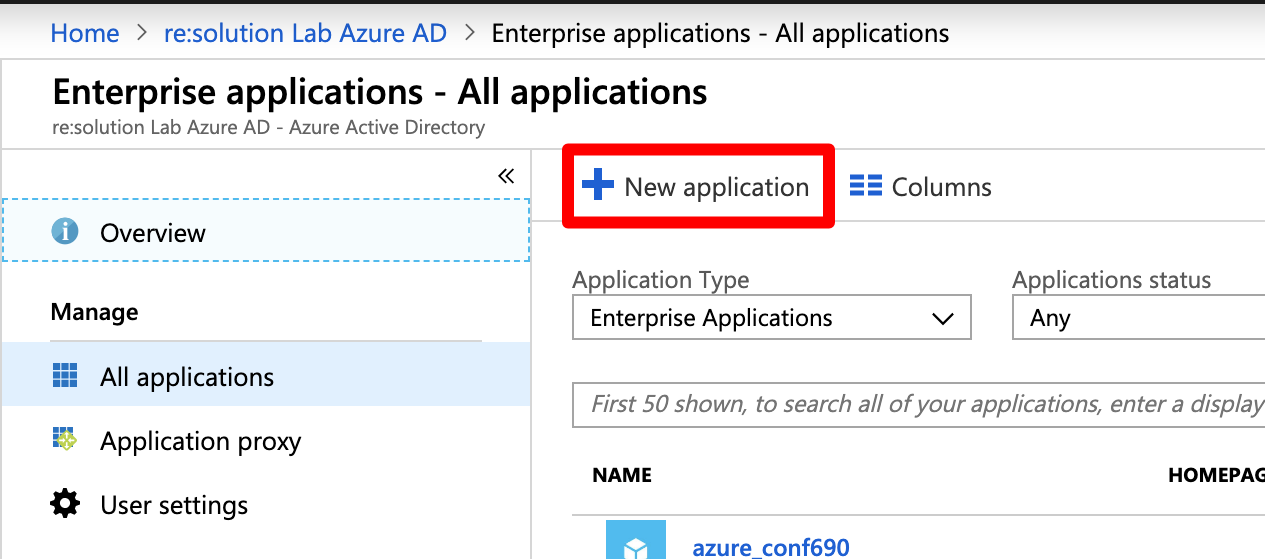Click the azure_conf690 application cube icon
1265x559 pixels.
[635, 542]
